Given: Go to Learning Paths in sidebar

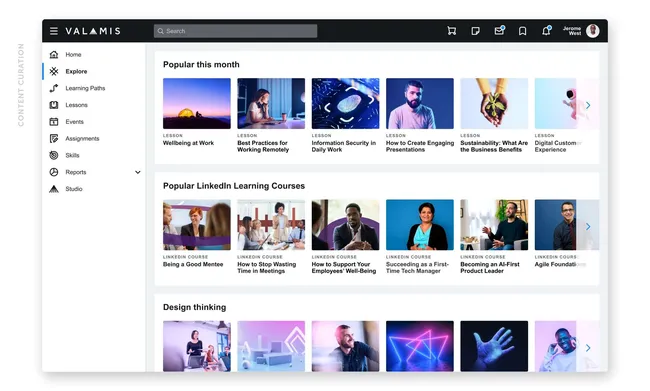Looking at the screenshot, I should pyautogui.click(x=85, y=88).
